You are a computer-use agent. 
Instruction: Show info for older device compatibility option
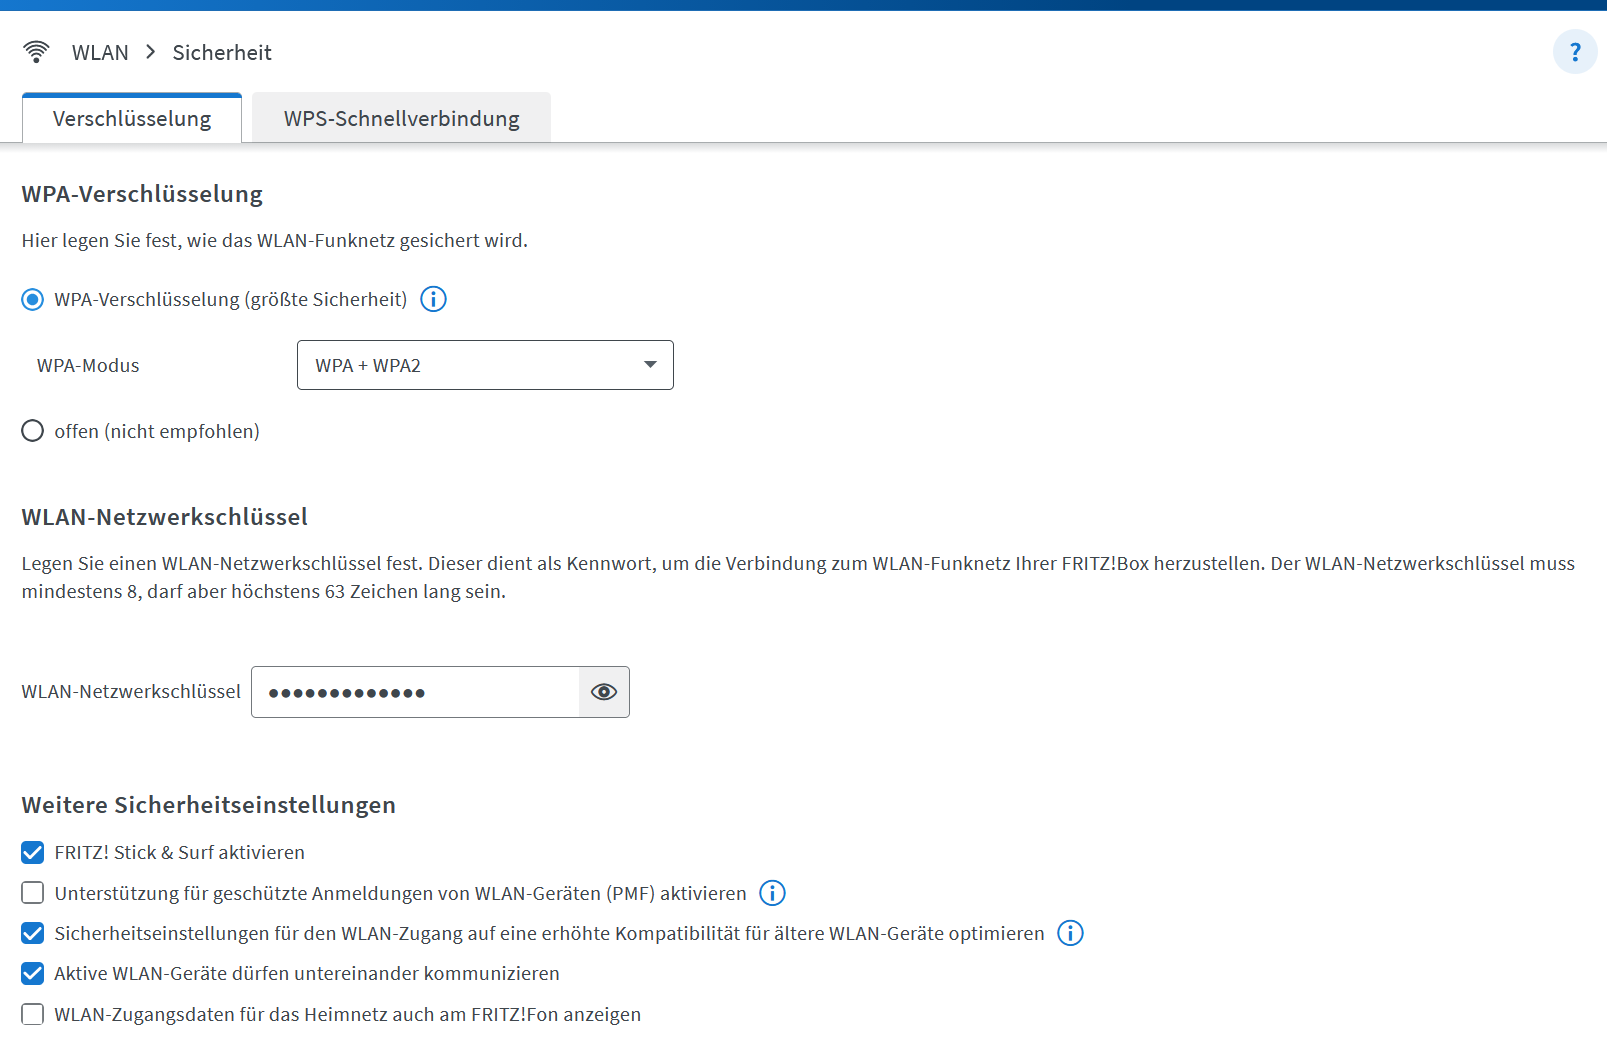pos(1070,933)
